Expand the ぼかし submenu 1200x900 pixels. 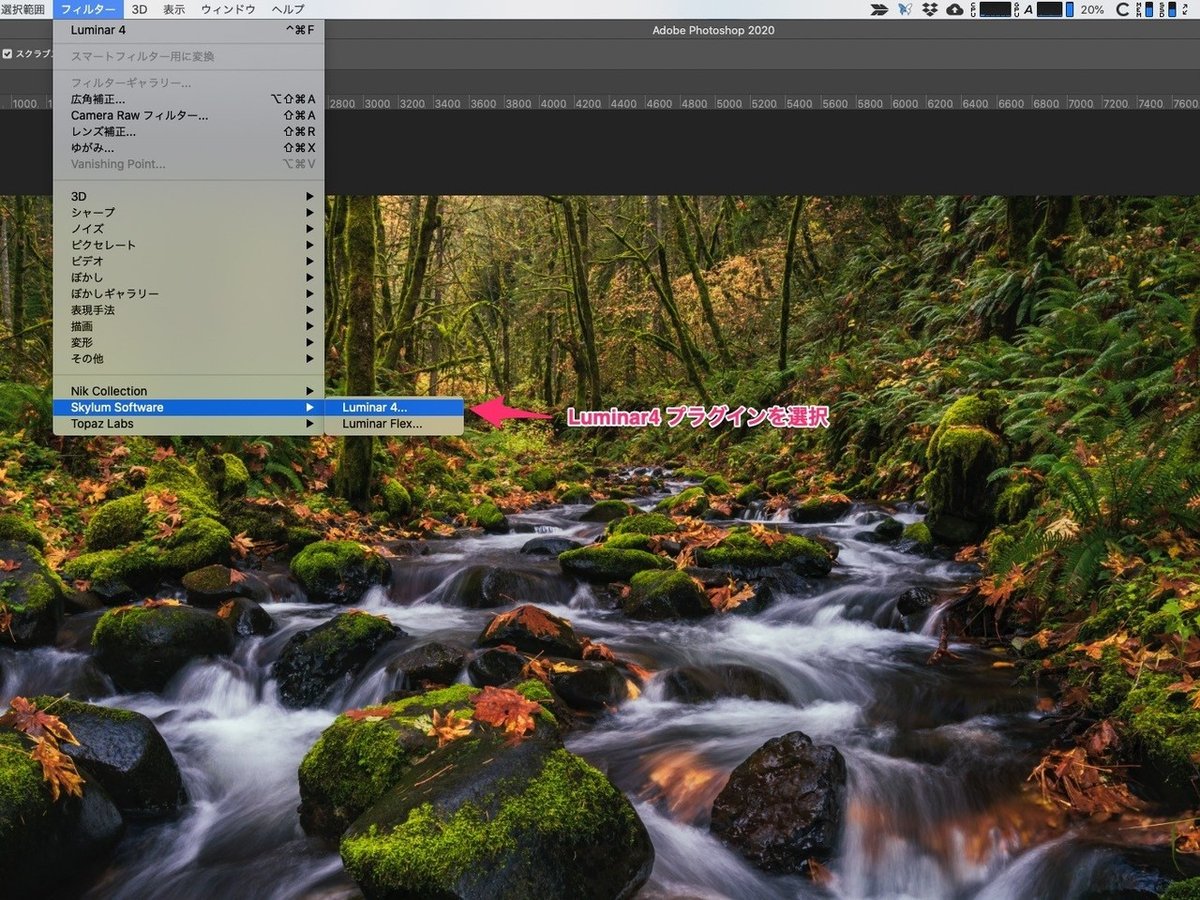(x=189, y=277)
